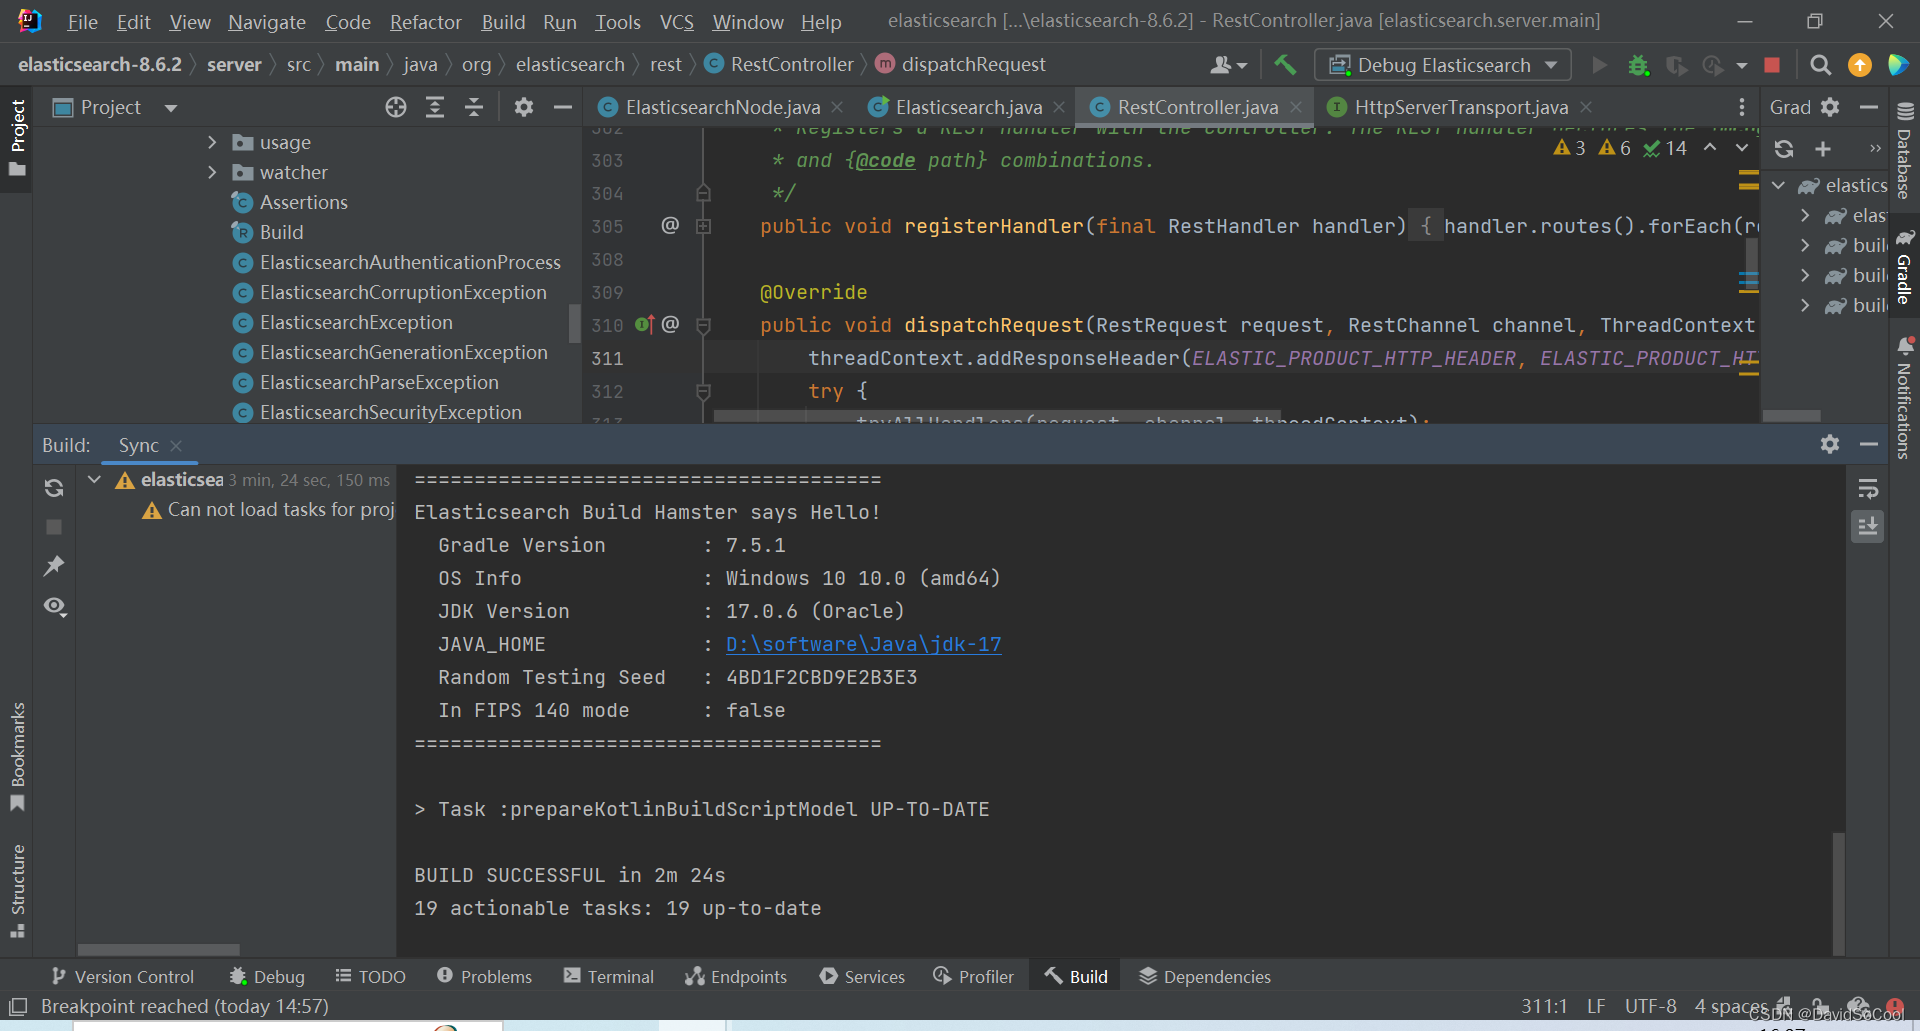1920x1031 pixels.
Task: Open the Problems tool window
Action: click(485, 976)
